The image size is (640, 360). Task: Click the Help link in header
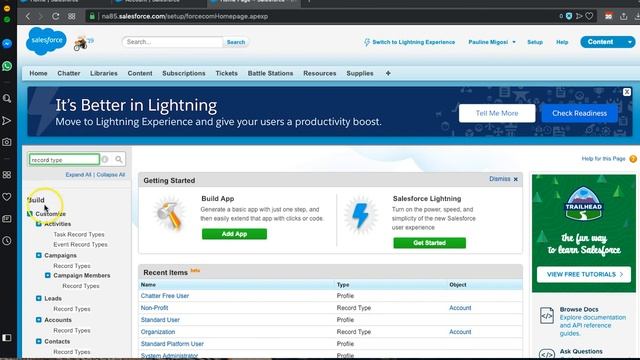(x=562, y=42)
